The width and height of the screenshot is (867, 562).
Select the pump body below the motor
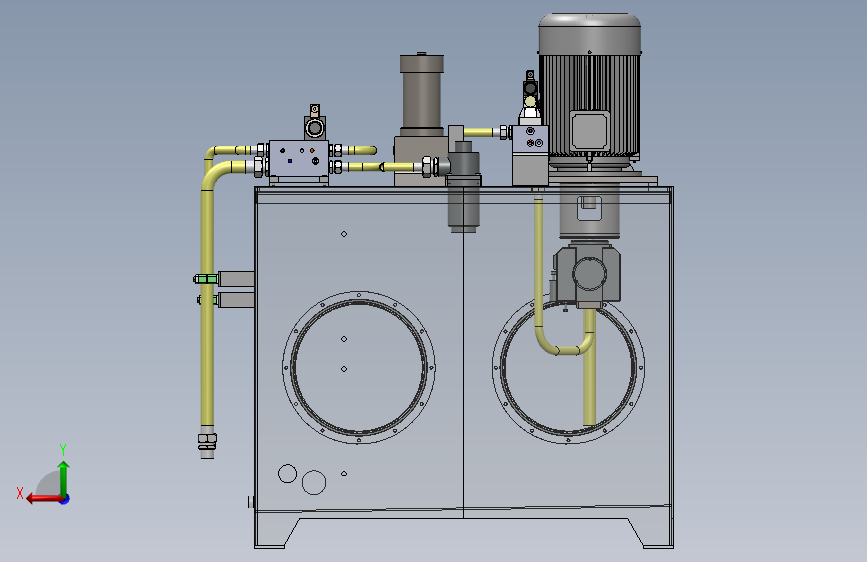[587, 274]
